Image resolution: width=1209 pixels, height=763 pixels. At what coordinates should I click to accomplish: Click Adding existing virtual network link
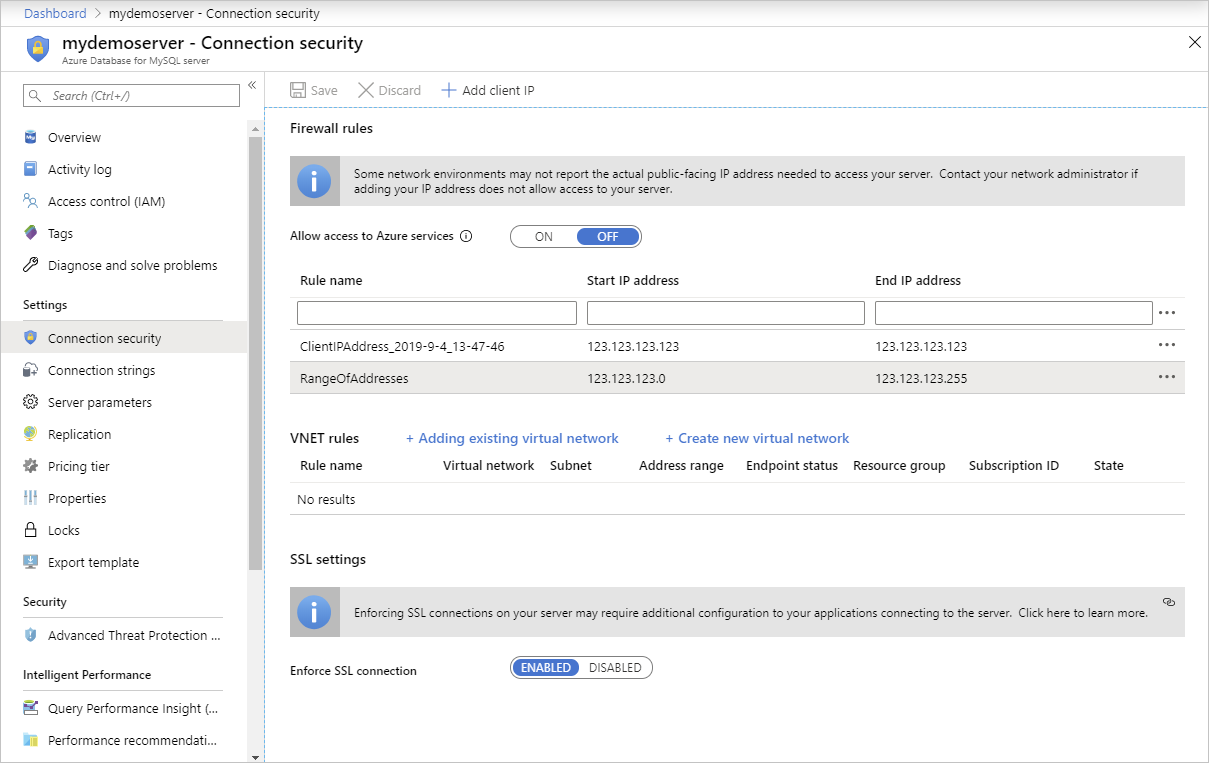click(512, 439)
